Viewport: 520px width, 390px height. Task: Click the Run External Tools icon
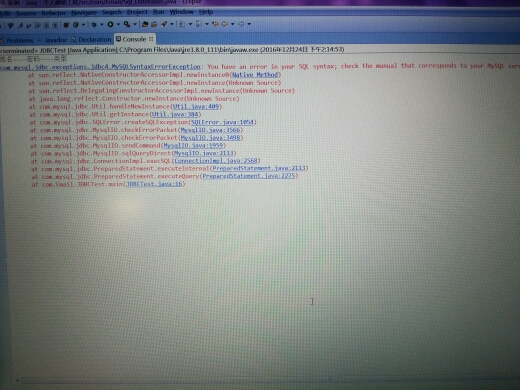127,24
